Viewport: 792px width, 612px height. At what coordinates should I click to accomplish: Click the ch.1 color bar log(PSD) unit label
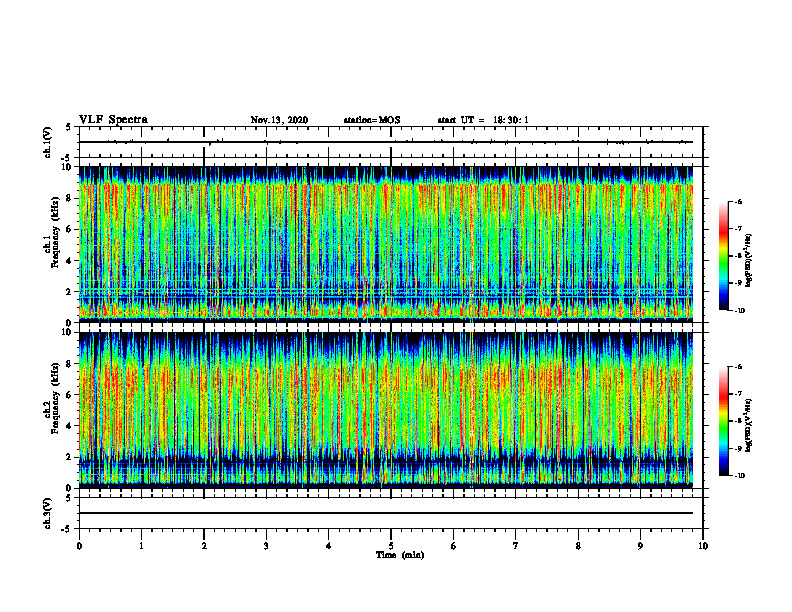point(750,261)
